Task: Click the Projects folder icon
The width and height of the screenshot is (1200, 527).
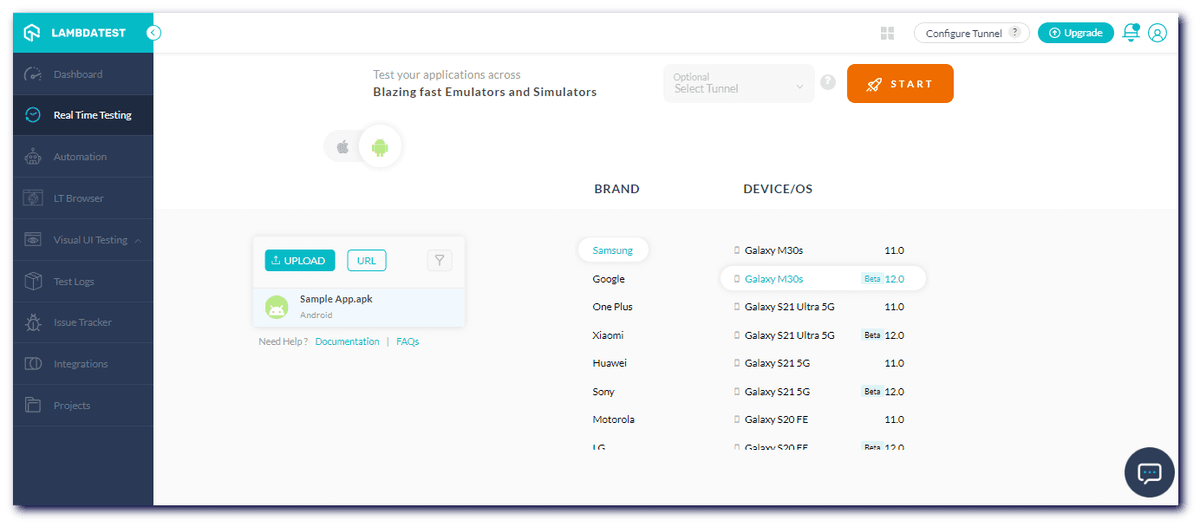Action: (x=33, y=406)
